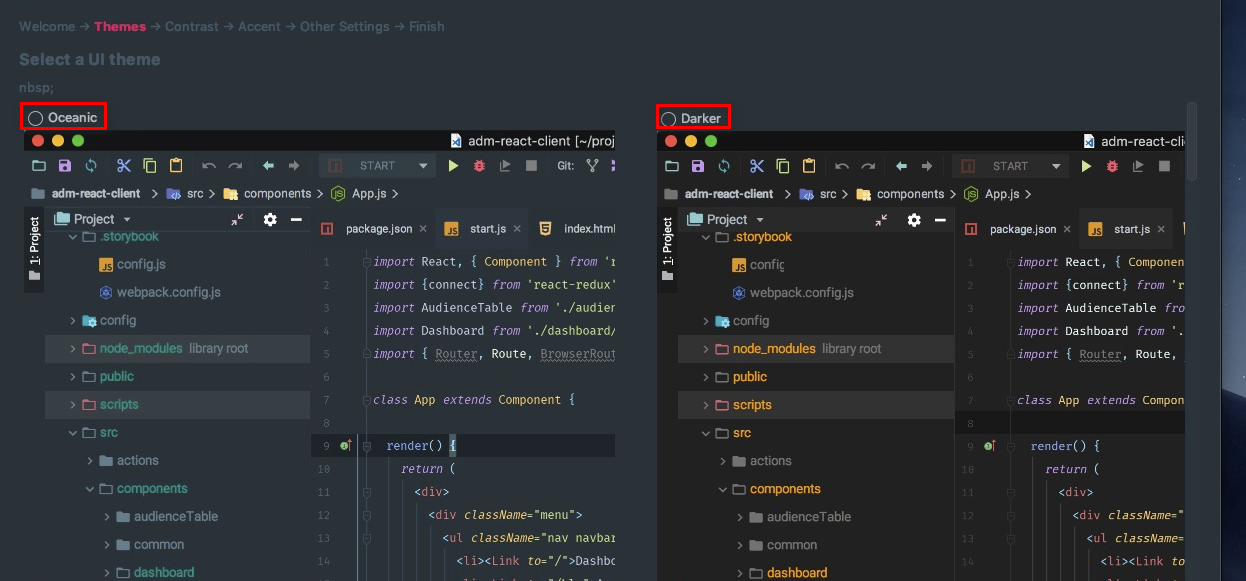Click the components breadcrumb in Darker preview
This screenshot has width=1246, height=581.
(900, 194)
